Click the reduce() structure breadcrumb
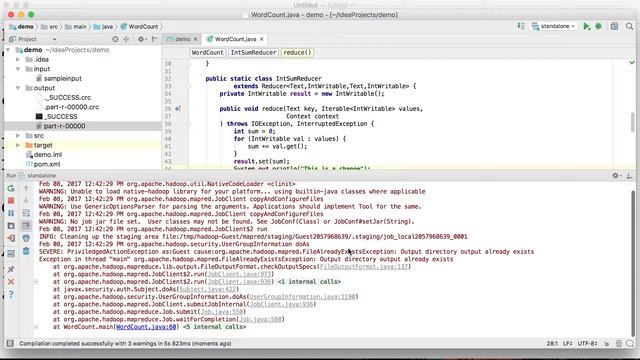Viewport: 640px width, 360px height. click(x=297, y=53)
